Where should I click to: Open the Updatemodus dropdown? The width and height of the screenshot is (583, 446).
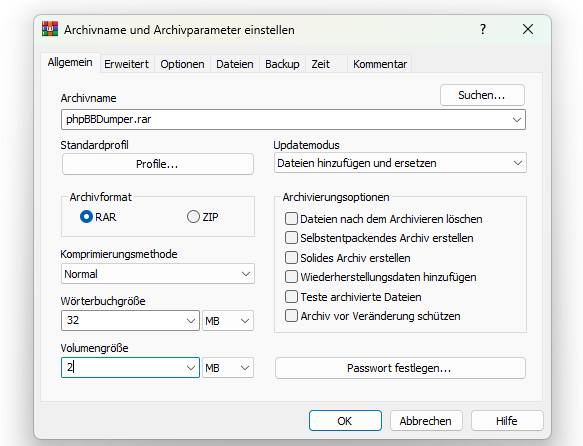pos(400,163)
